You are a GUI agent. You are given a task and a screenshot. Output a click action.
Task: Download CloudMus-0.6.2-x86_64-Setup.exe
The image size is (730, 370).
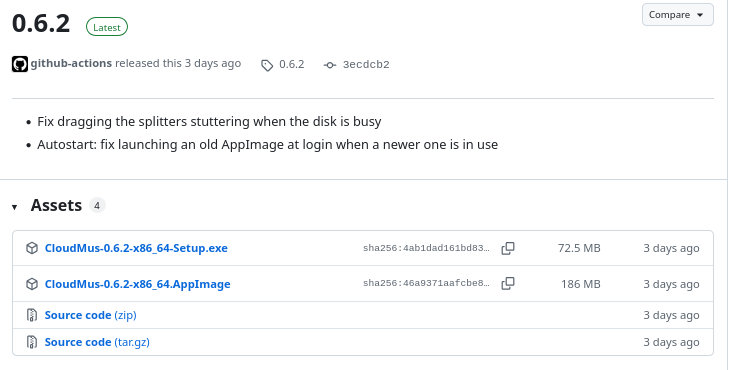tap(136, 248)
